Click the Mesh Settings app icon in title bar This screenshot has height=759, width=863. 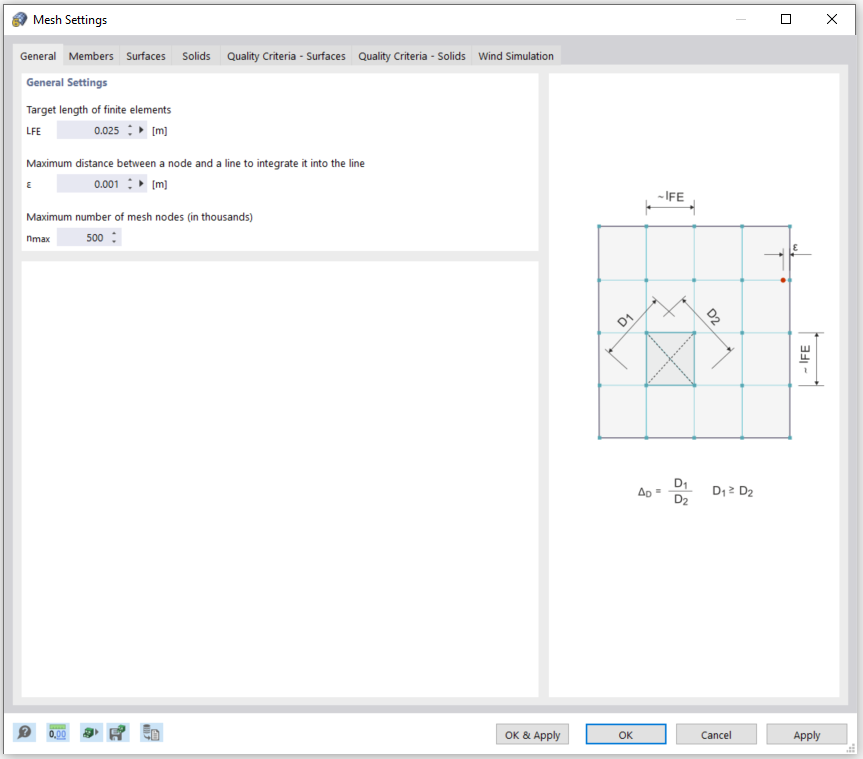pyautogui.click(x=19, y=20)
